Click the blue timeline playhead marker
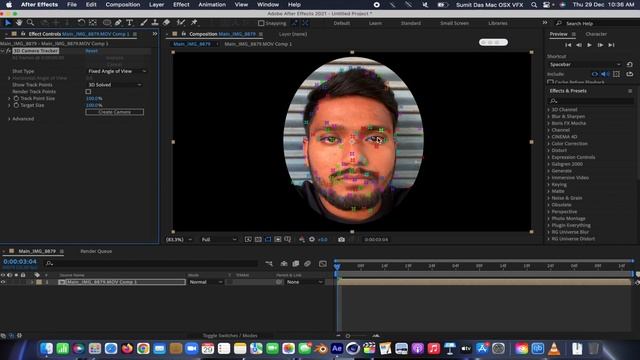 coord(337,266)
